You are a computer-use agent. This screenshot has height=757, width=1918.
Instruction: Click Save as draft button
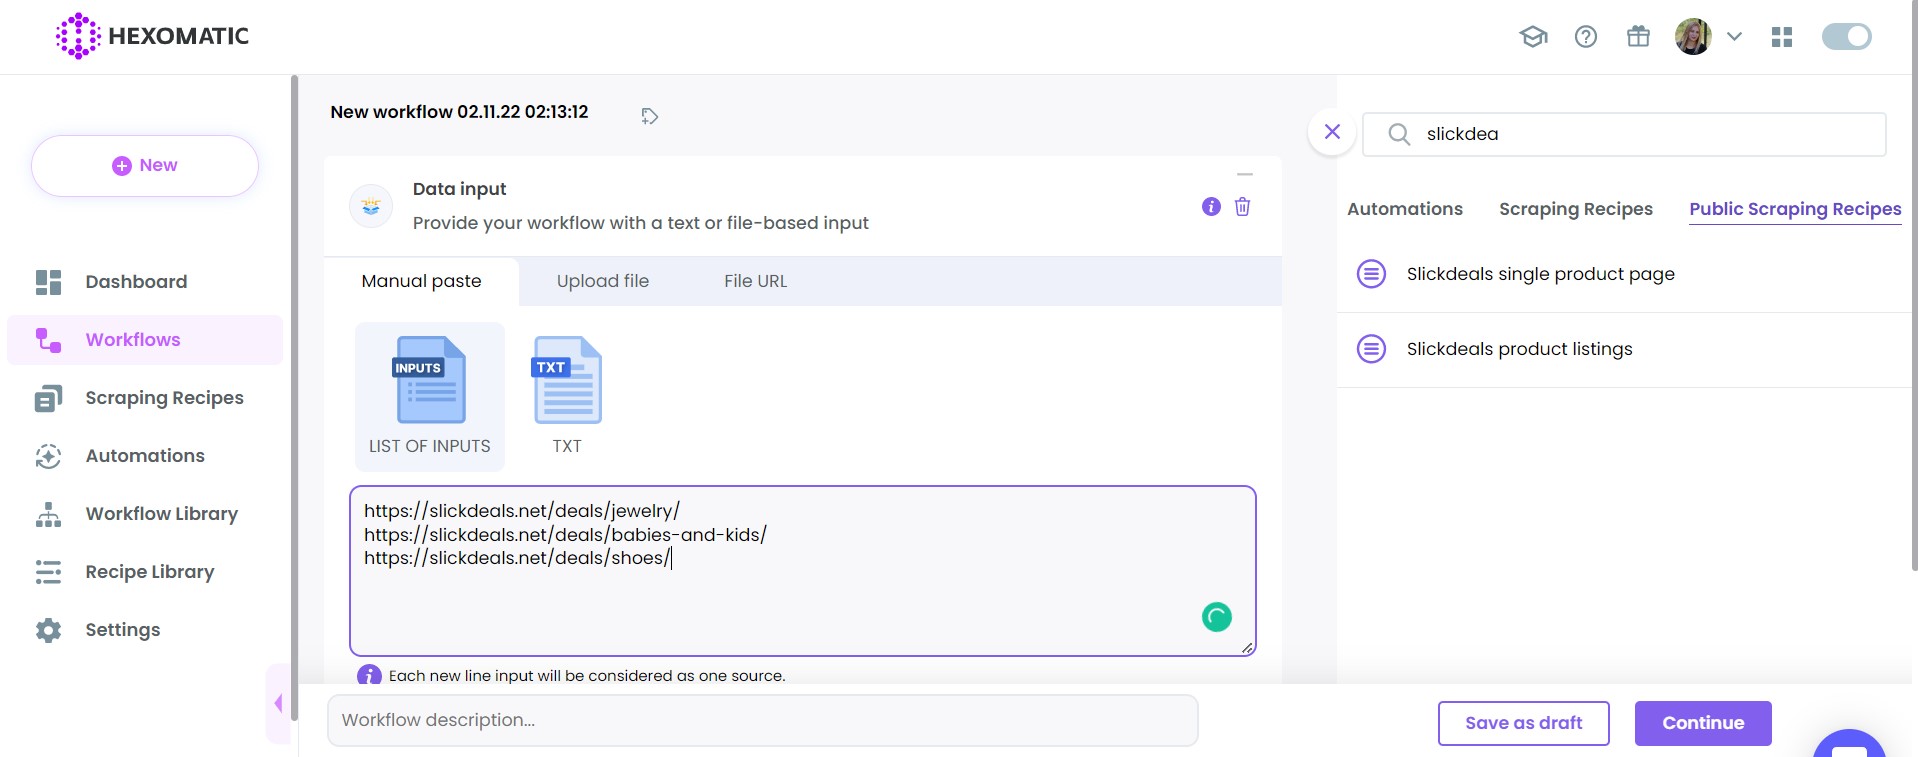pyautogui.click(x=1523, y=723)
